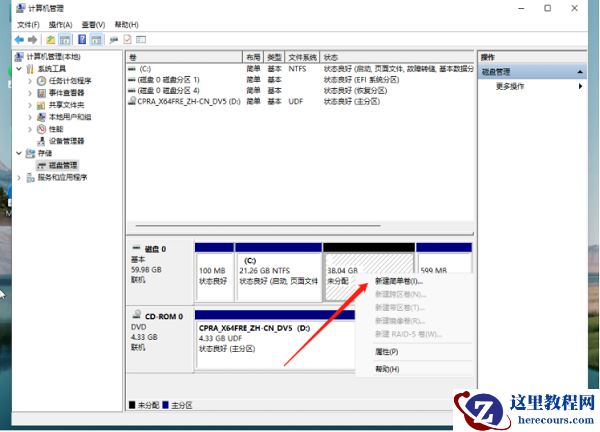Viewport: 600px width, 432px height.
Task: Select the D: 4.33 GB UDF block
Action: (x=275, y=340)
